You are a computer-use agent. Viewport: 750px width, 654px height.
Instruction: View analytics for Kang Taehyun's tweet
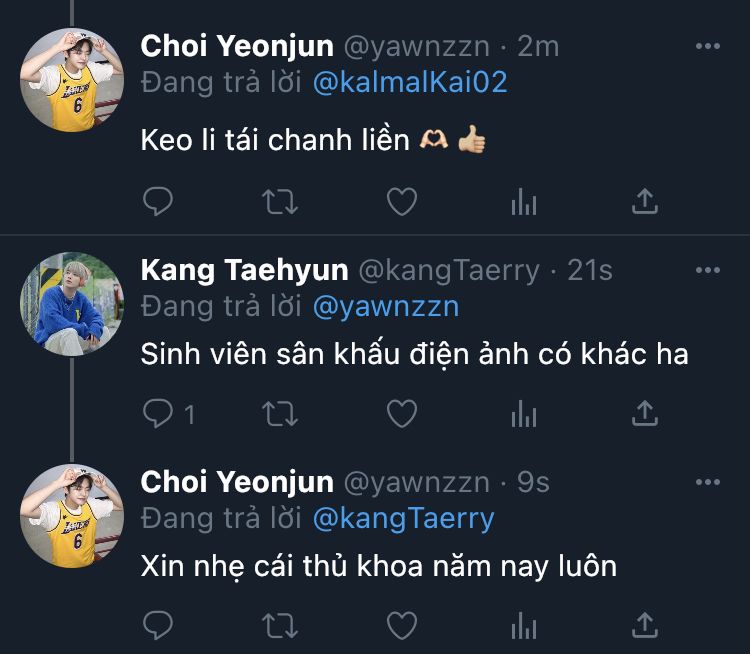point(523,413)
